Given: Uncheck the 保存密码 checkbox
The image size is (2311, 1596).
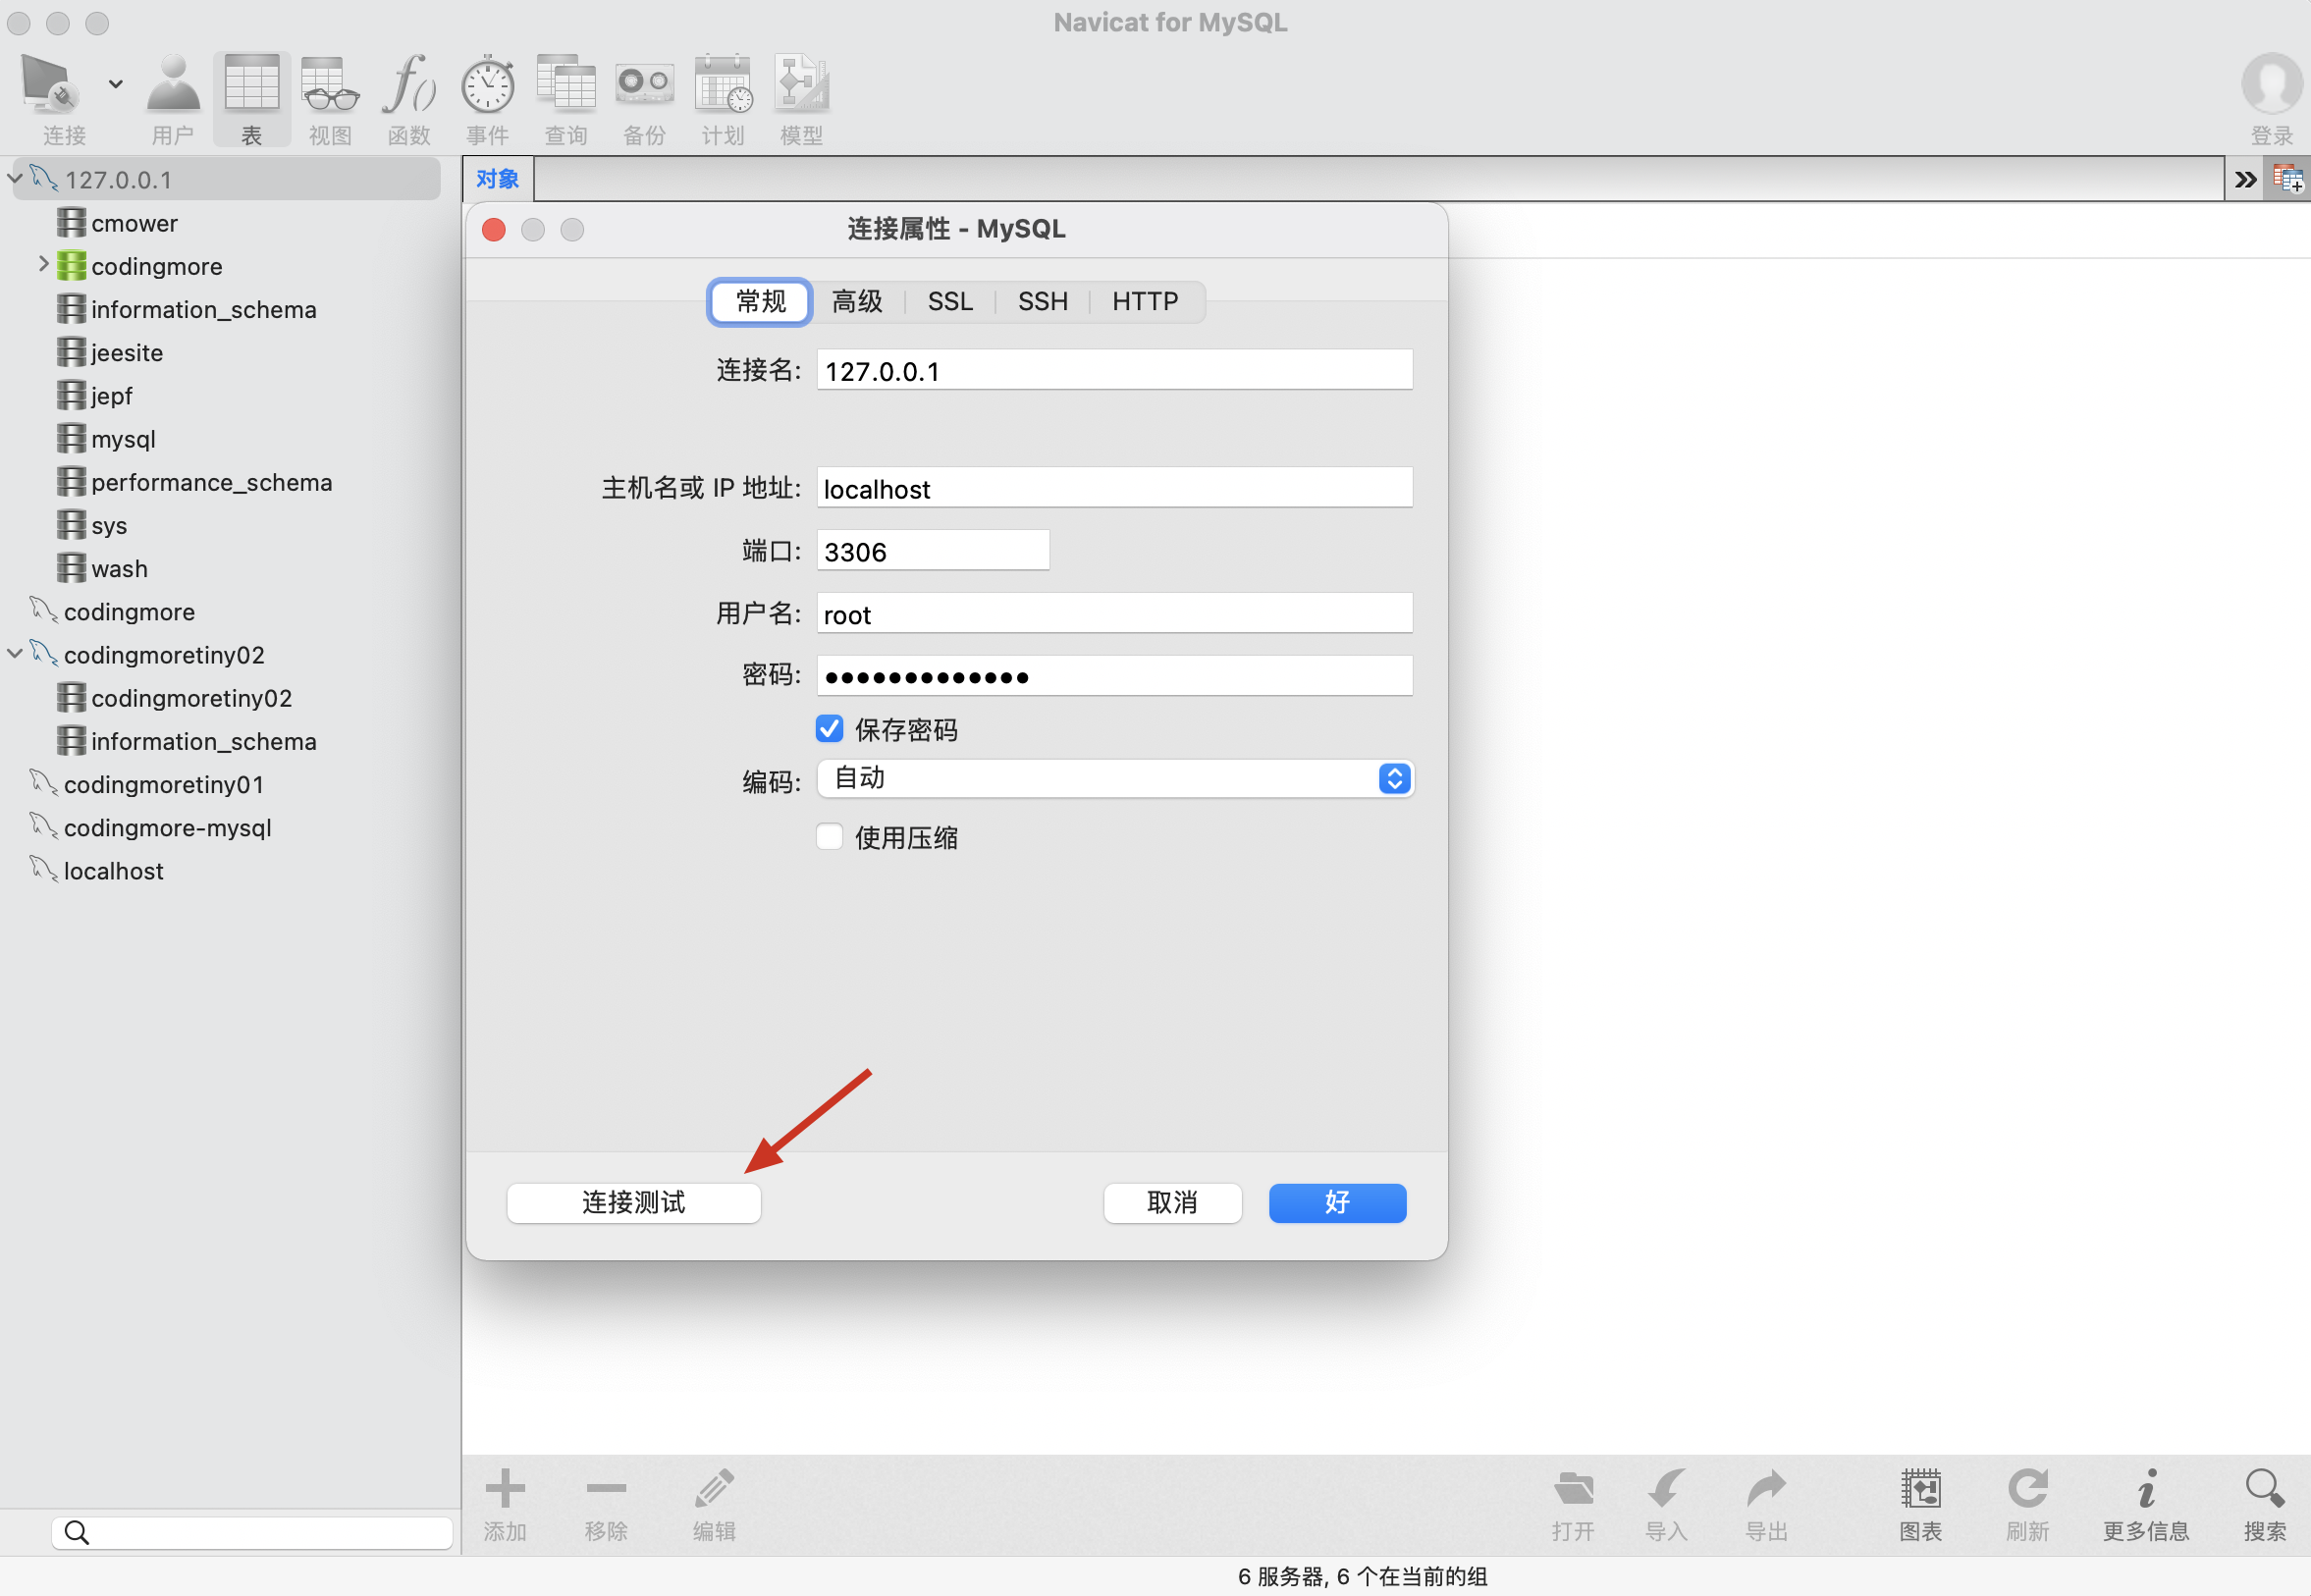Looking at the screenshot, I should point(829,729).
